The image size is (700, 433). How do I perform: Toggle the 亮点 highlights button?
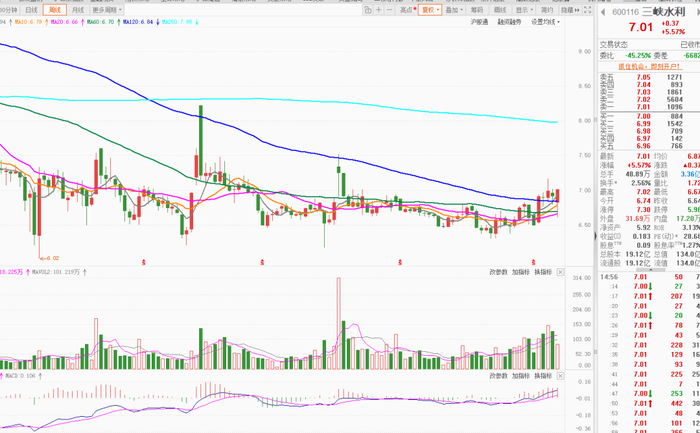(408, 10)
